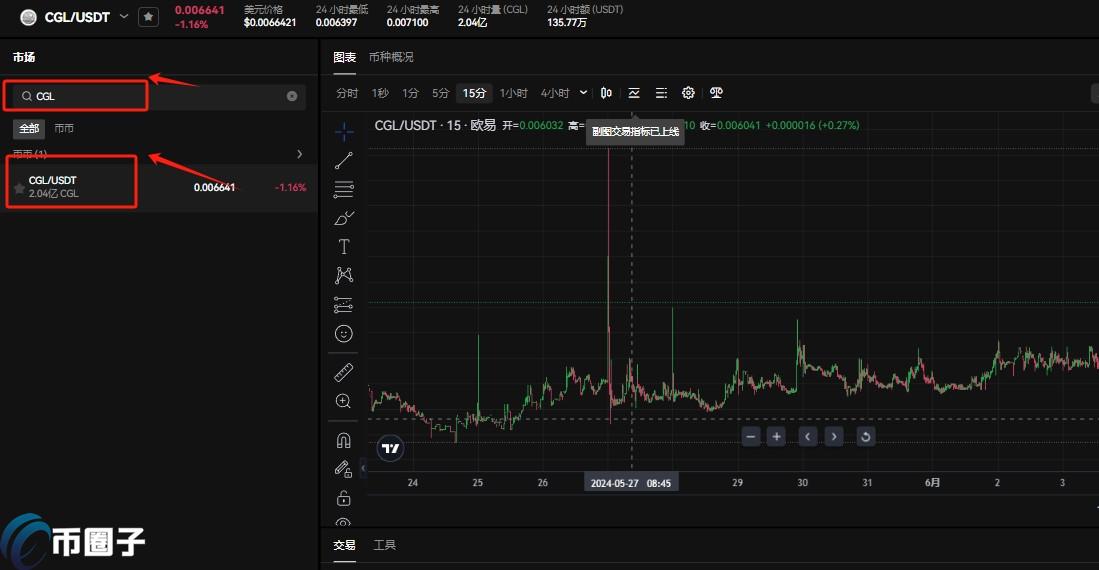The height and width of the screenshot is (570, 1099).
Task: Expand the 币币 results section chevron
Action: click(x=299, y=154)
